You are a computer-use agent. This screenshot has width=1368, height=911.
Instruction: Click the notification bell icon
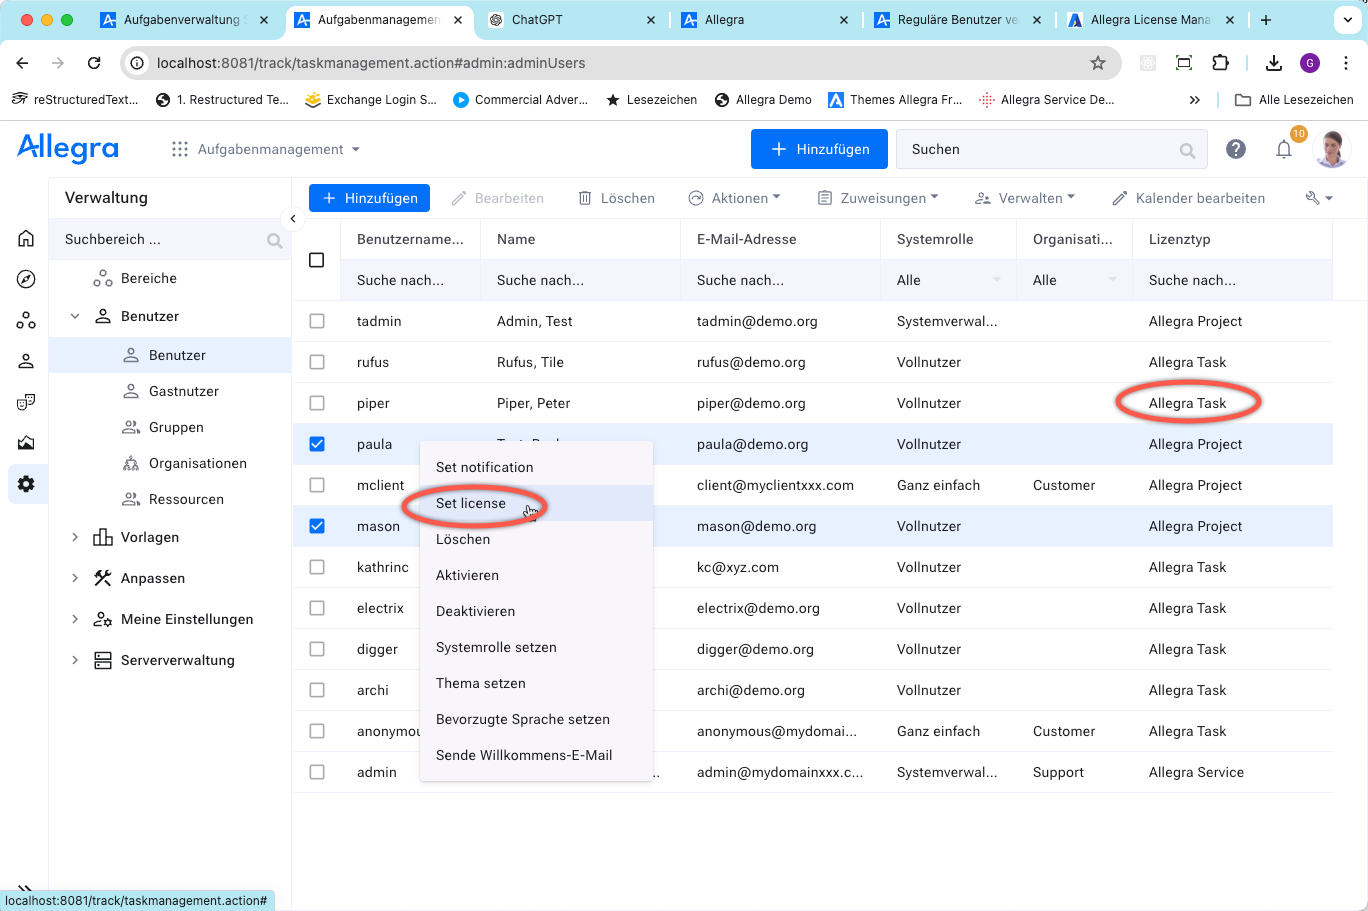(x=1284, y=150)
